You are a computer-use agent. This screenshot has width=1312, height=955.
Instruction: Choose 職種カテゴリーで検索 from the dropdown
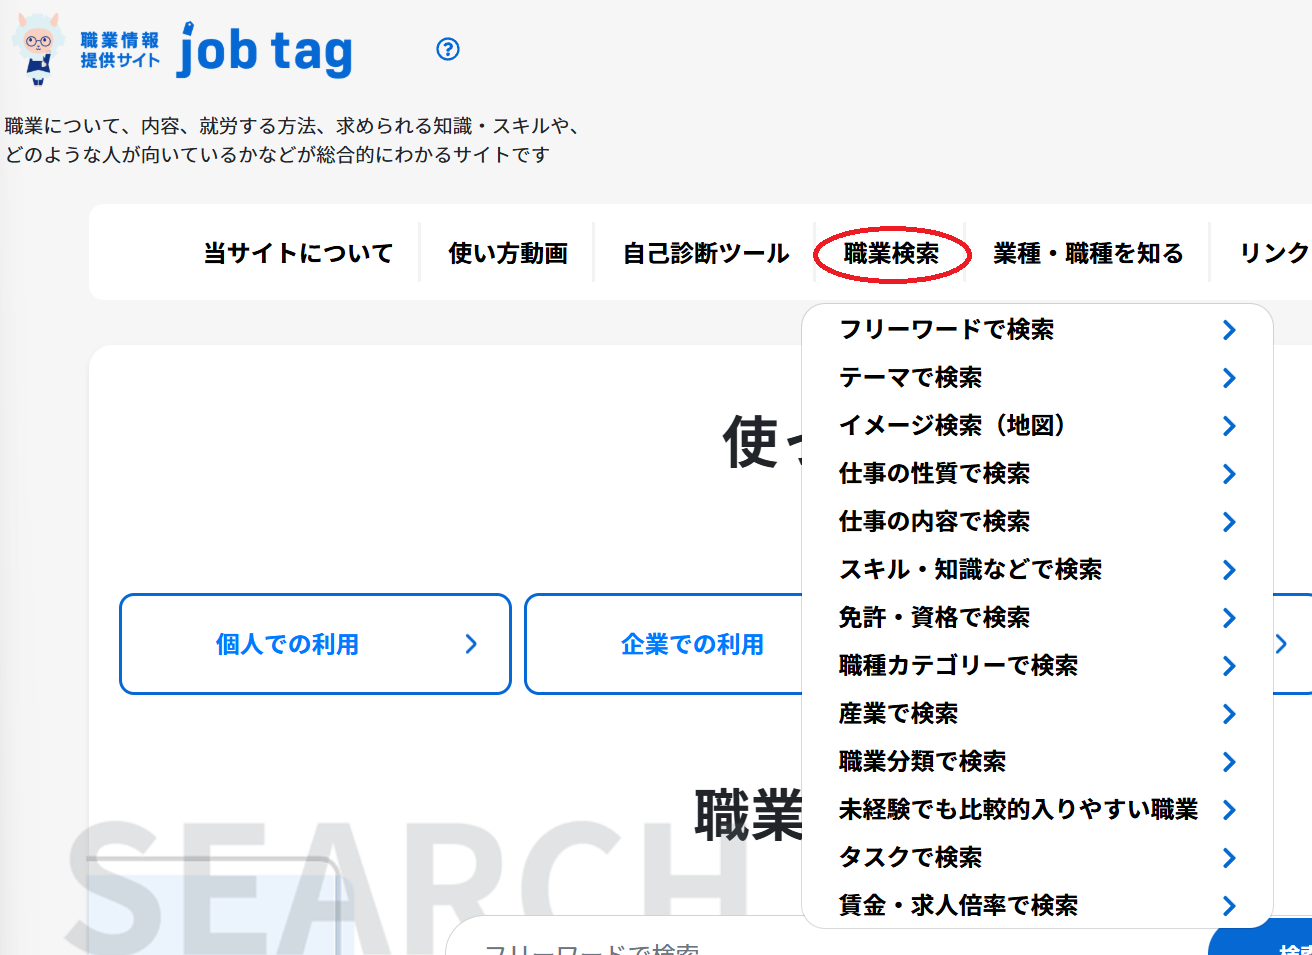pyautogui.click(x=958, y=666)
